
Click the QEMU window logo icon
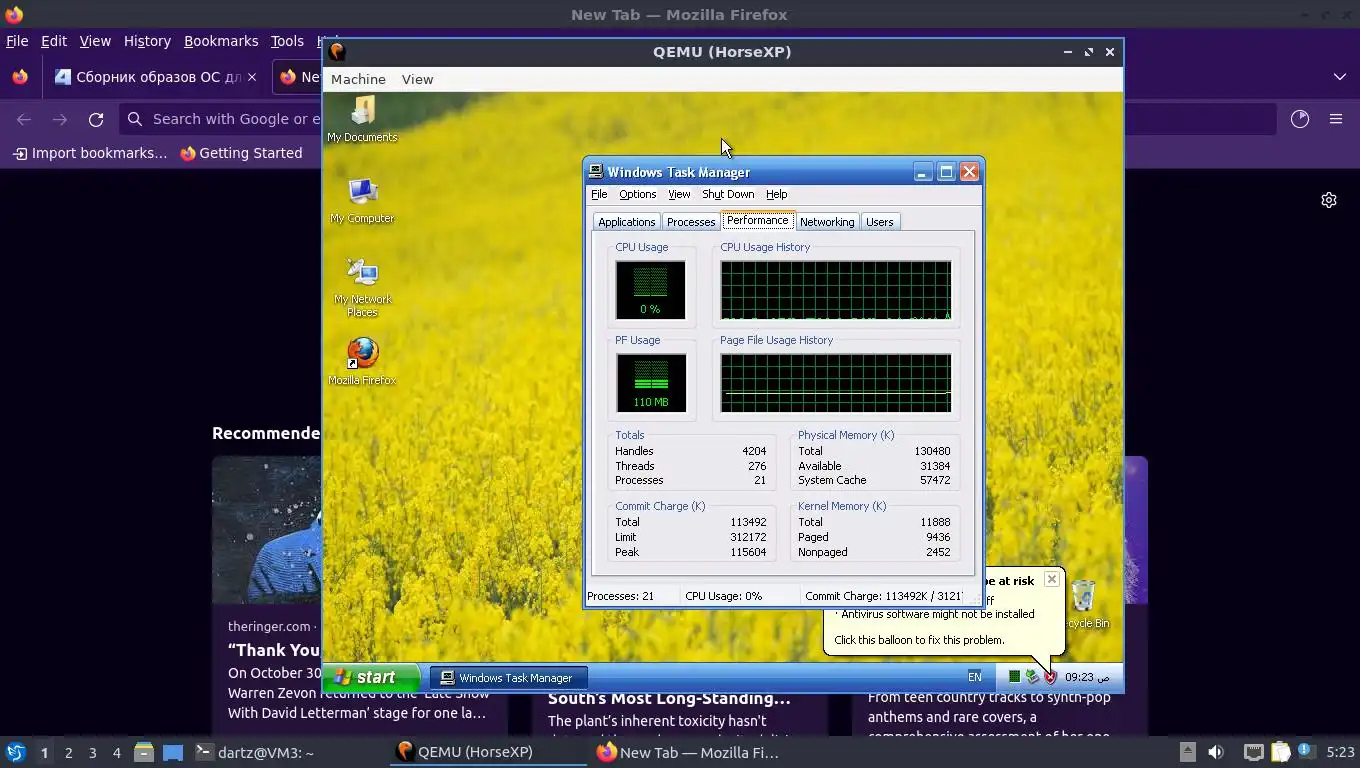[338, 52]
